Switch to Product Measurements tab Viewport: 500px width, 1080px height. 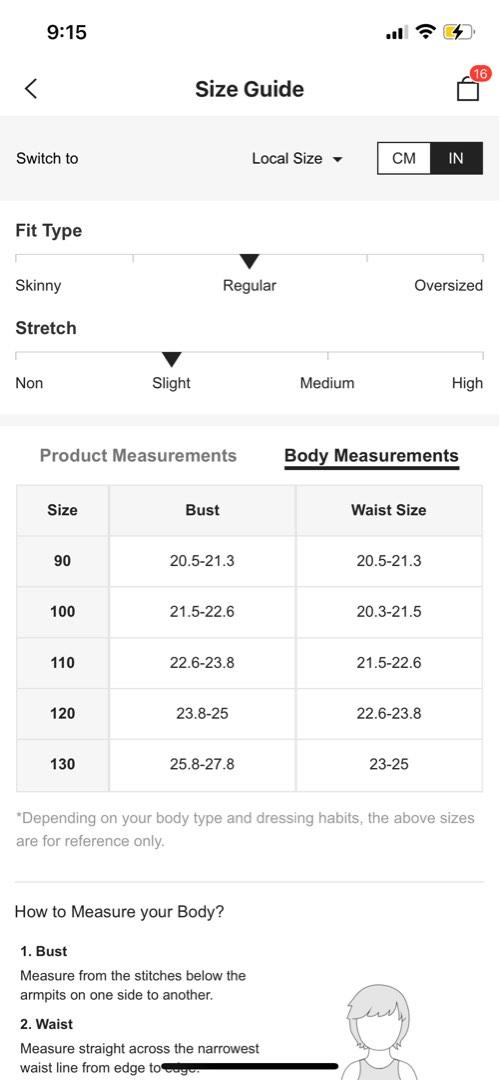click(x=138, y=455)
